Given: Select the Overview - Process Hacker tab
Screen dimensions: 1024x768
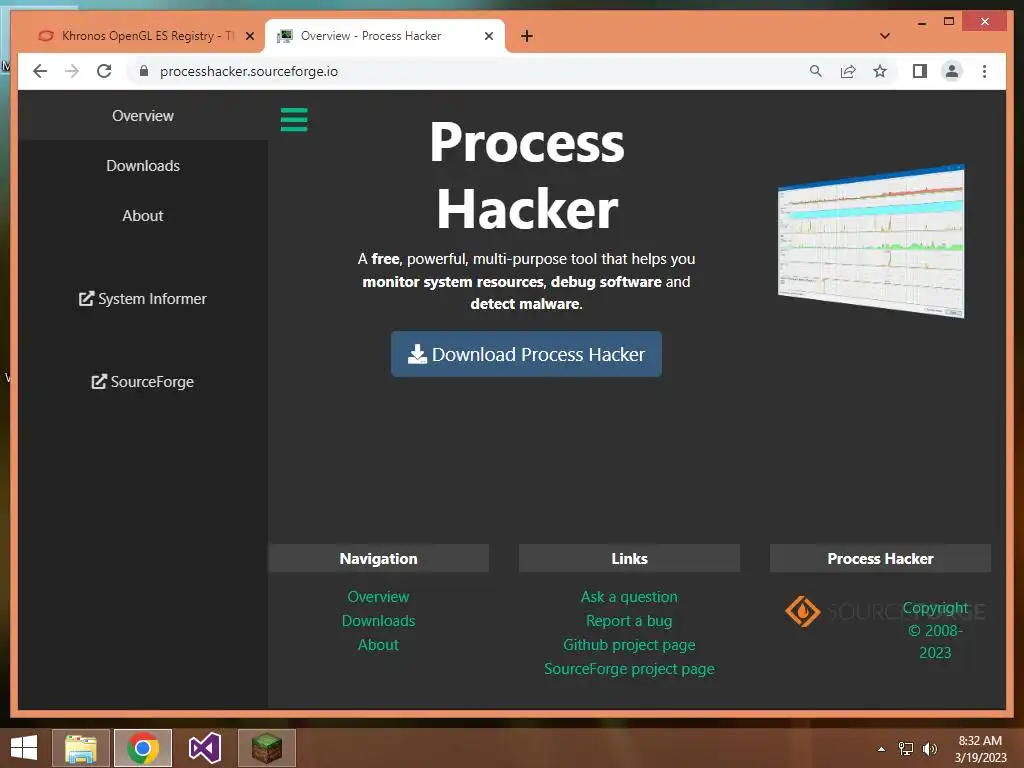Looking at the screenshot, I should coord(385,36).
